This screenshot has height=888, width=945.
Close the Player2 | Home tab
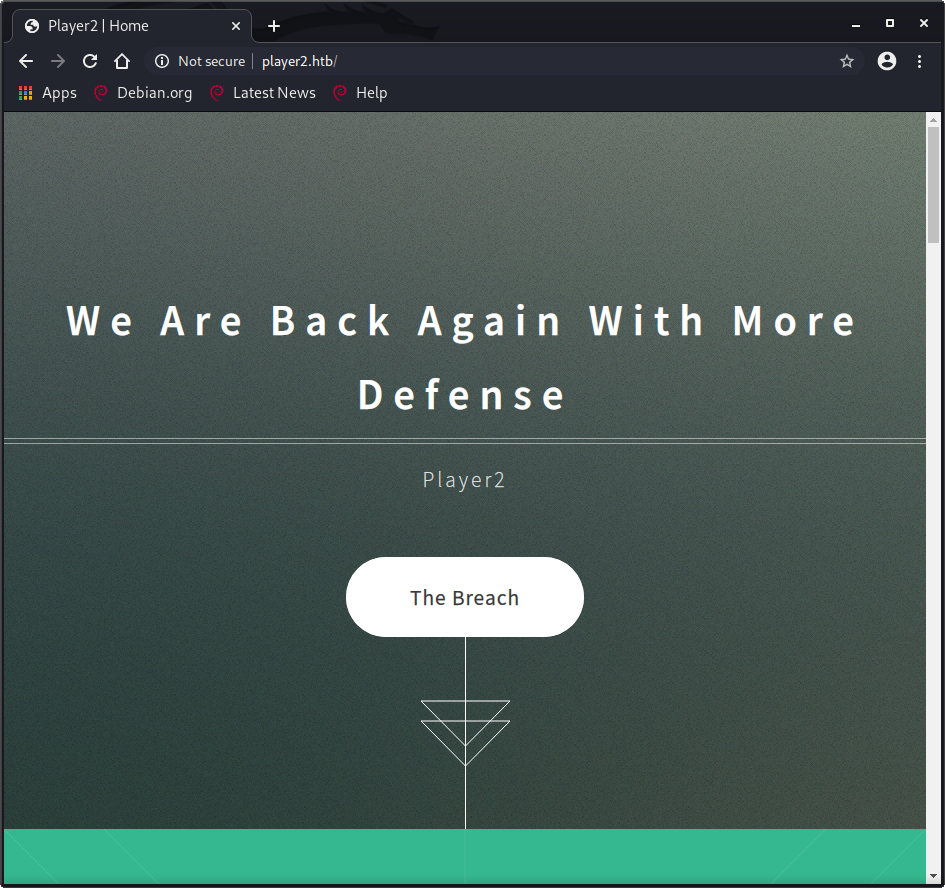pyautogui.click(x=236, y=26)
